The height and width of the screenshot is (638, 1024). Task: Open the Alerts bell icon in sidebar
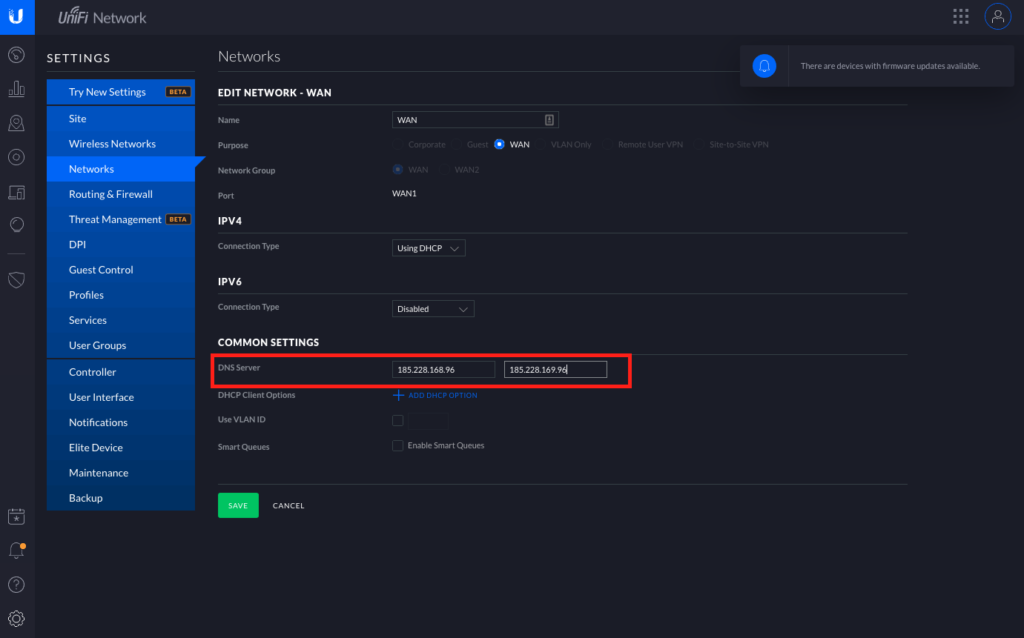[16, 550]
